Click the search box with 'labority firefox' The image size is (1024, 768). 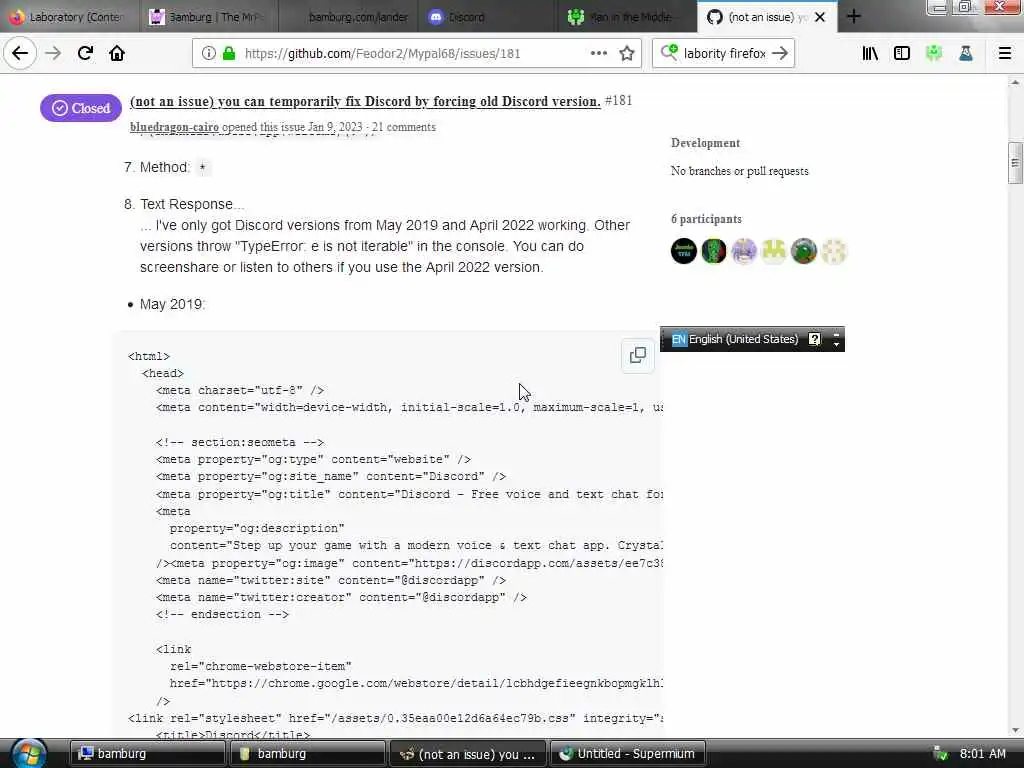pos(724,54)
